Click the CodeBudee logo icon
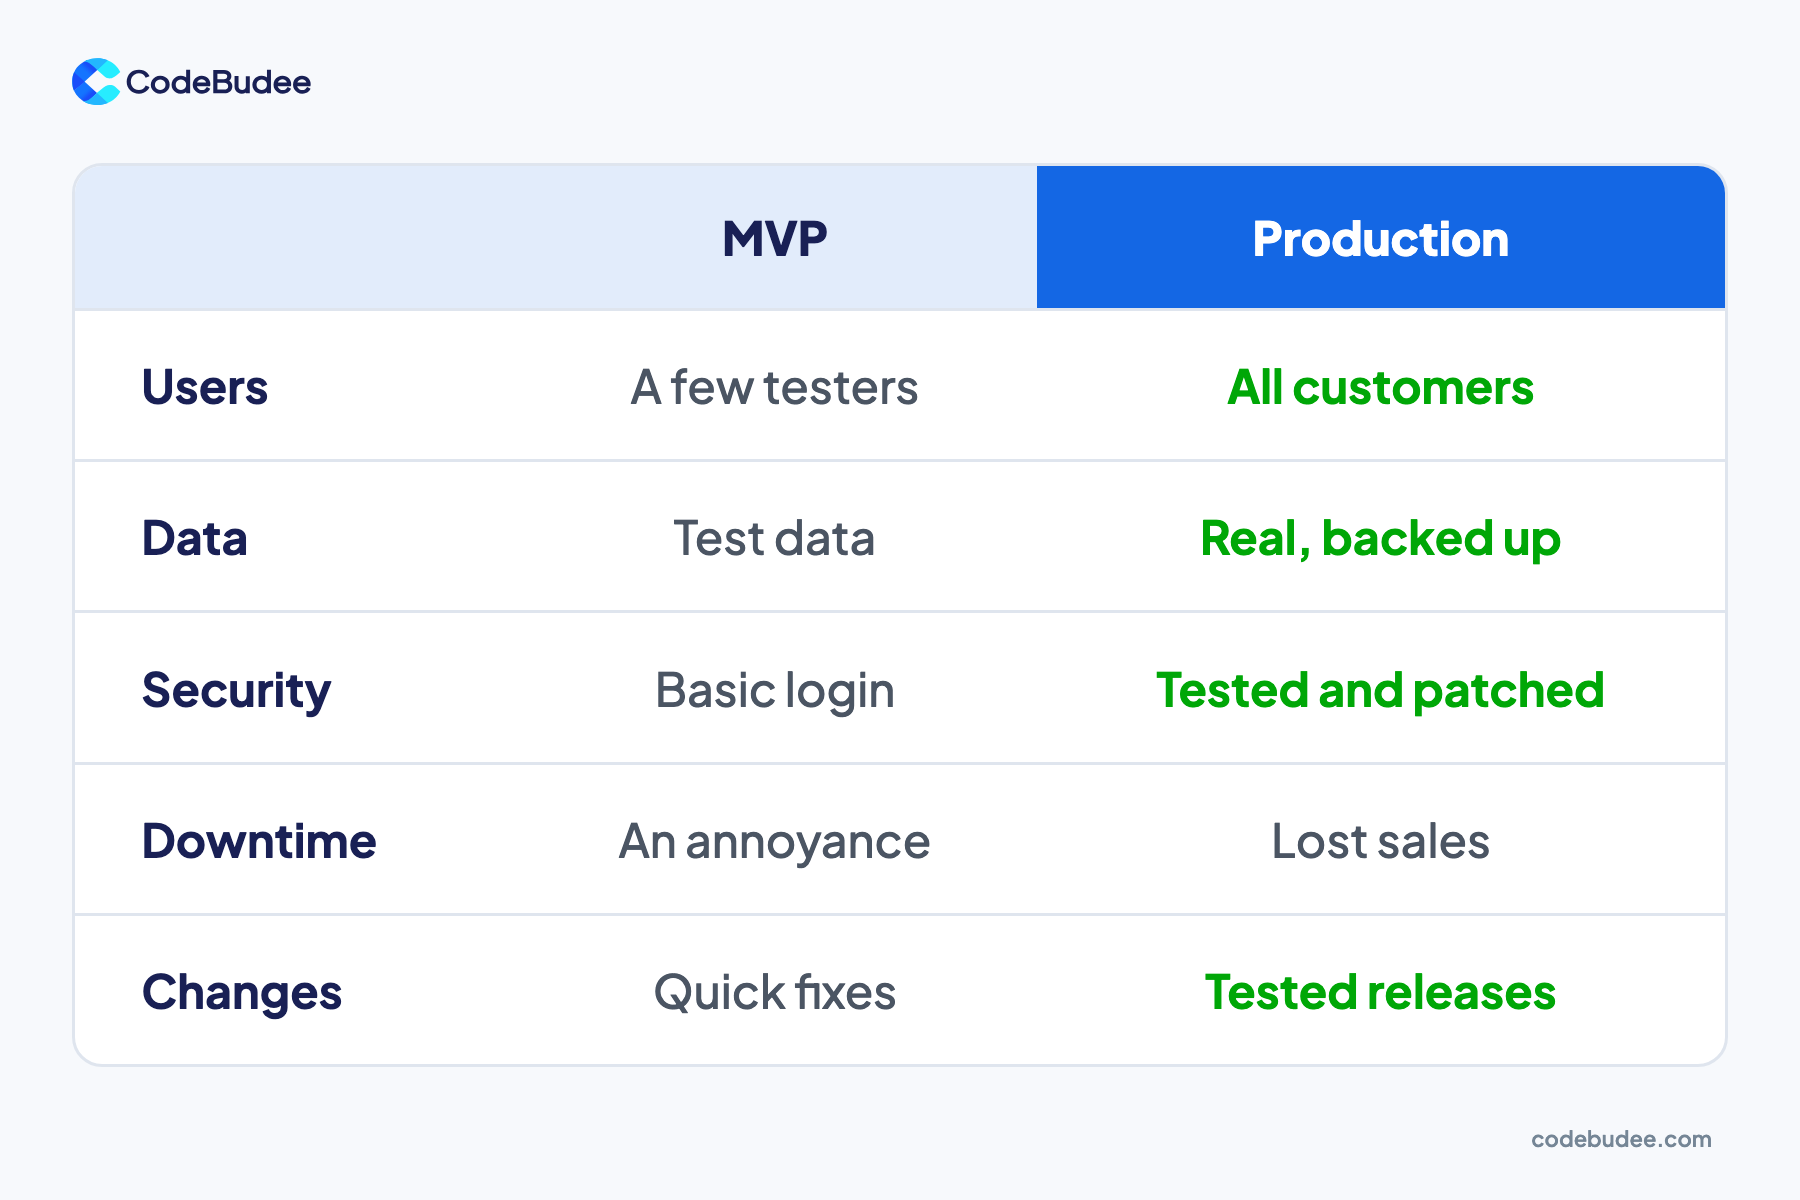1800x1200 pixels. coord(96,82)
